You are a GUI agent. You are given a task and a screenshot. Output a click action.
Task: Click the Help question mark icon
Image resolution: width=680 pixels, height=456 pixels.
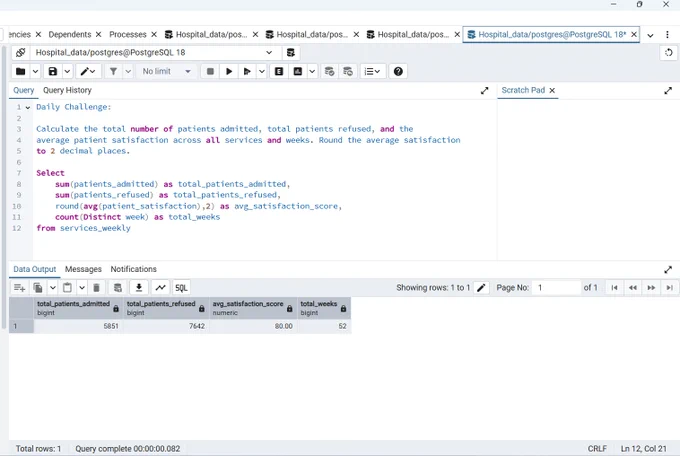398,71
